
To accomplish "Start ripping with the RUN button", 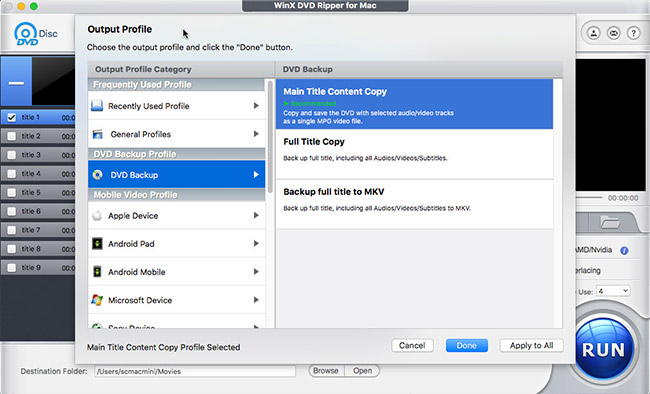I will click(603, 350).
